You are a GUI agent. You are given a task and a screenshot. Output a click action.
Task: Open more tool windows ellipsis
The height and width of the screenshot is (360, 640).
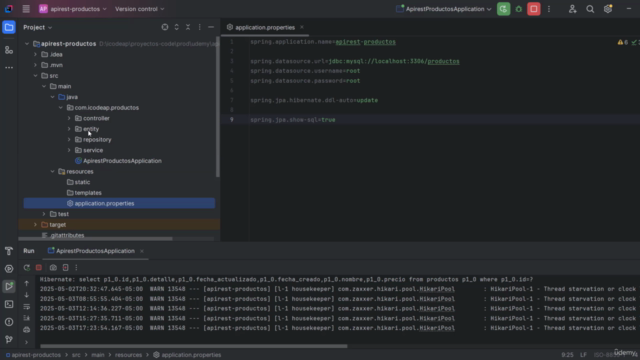click(x=9, y=67)
